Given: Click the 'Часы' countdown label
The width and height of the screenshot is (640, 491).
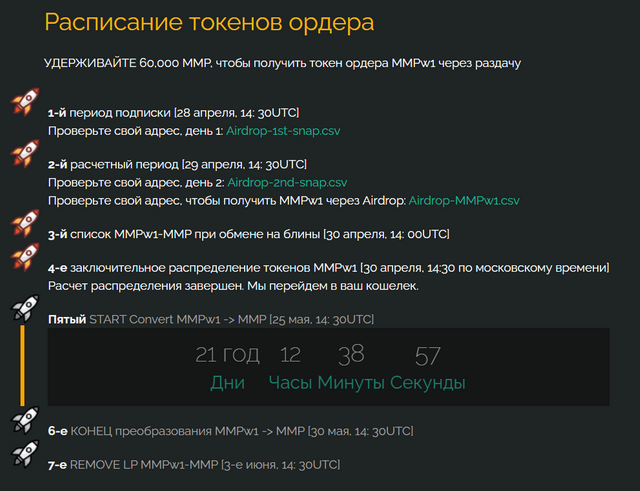Looking at the screenshot, I should coord(290,382).
